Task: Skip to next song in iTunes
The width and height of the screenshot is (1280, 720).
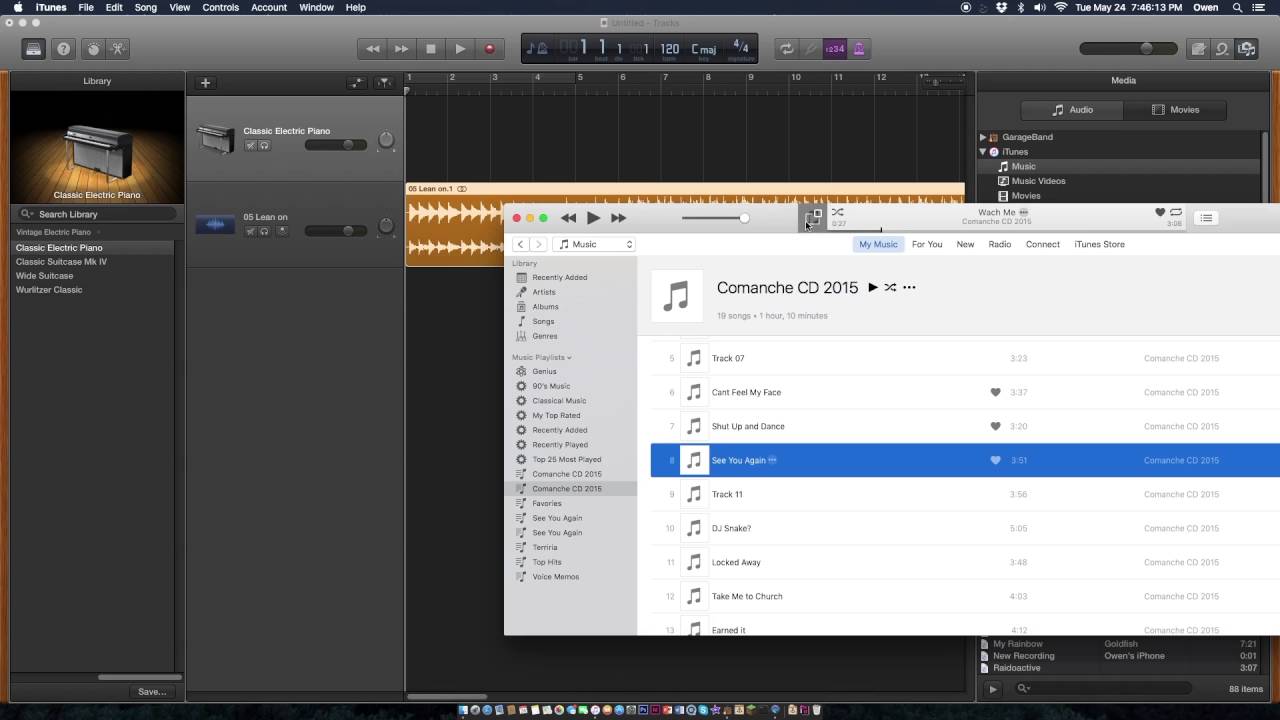Action: [619, 218]
